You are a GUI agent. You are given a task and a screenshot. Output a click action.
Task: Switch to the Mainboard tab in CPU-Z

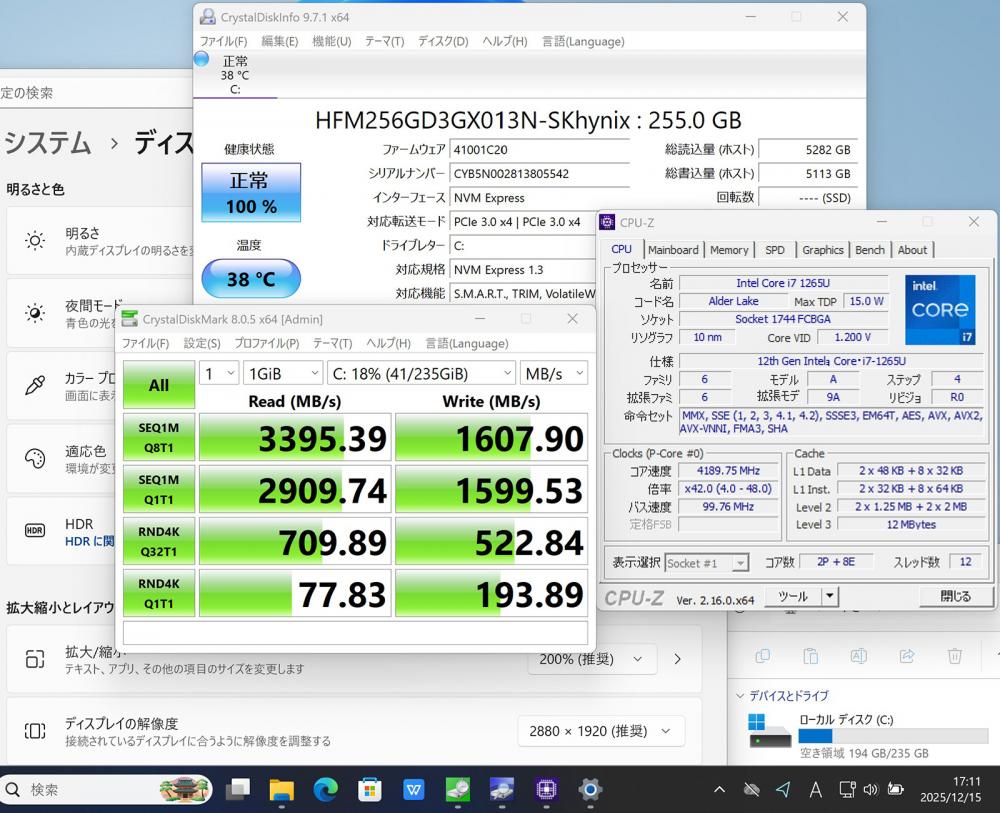pyautogui.click(x=673, y=250)
